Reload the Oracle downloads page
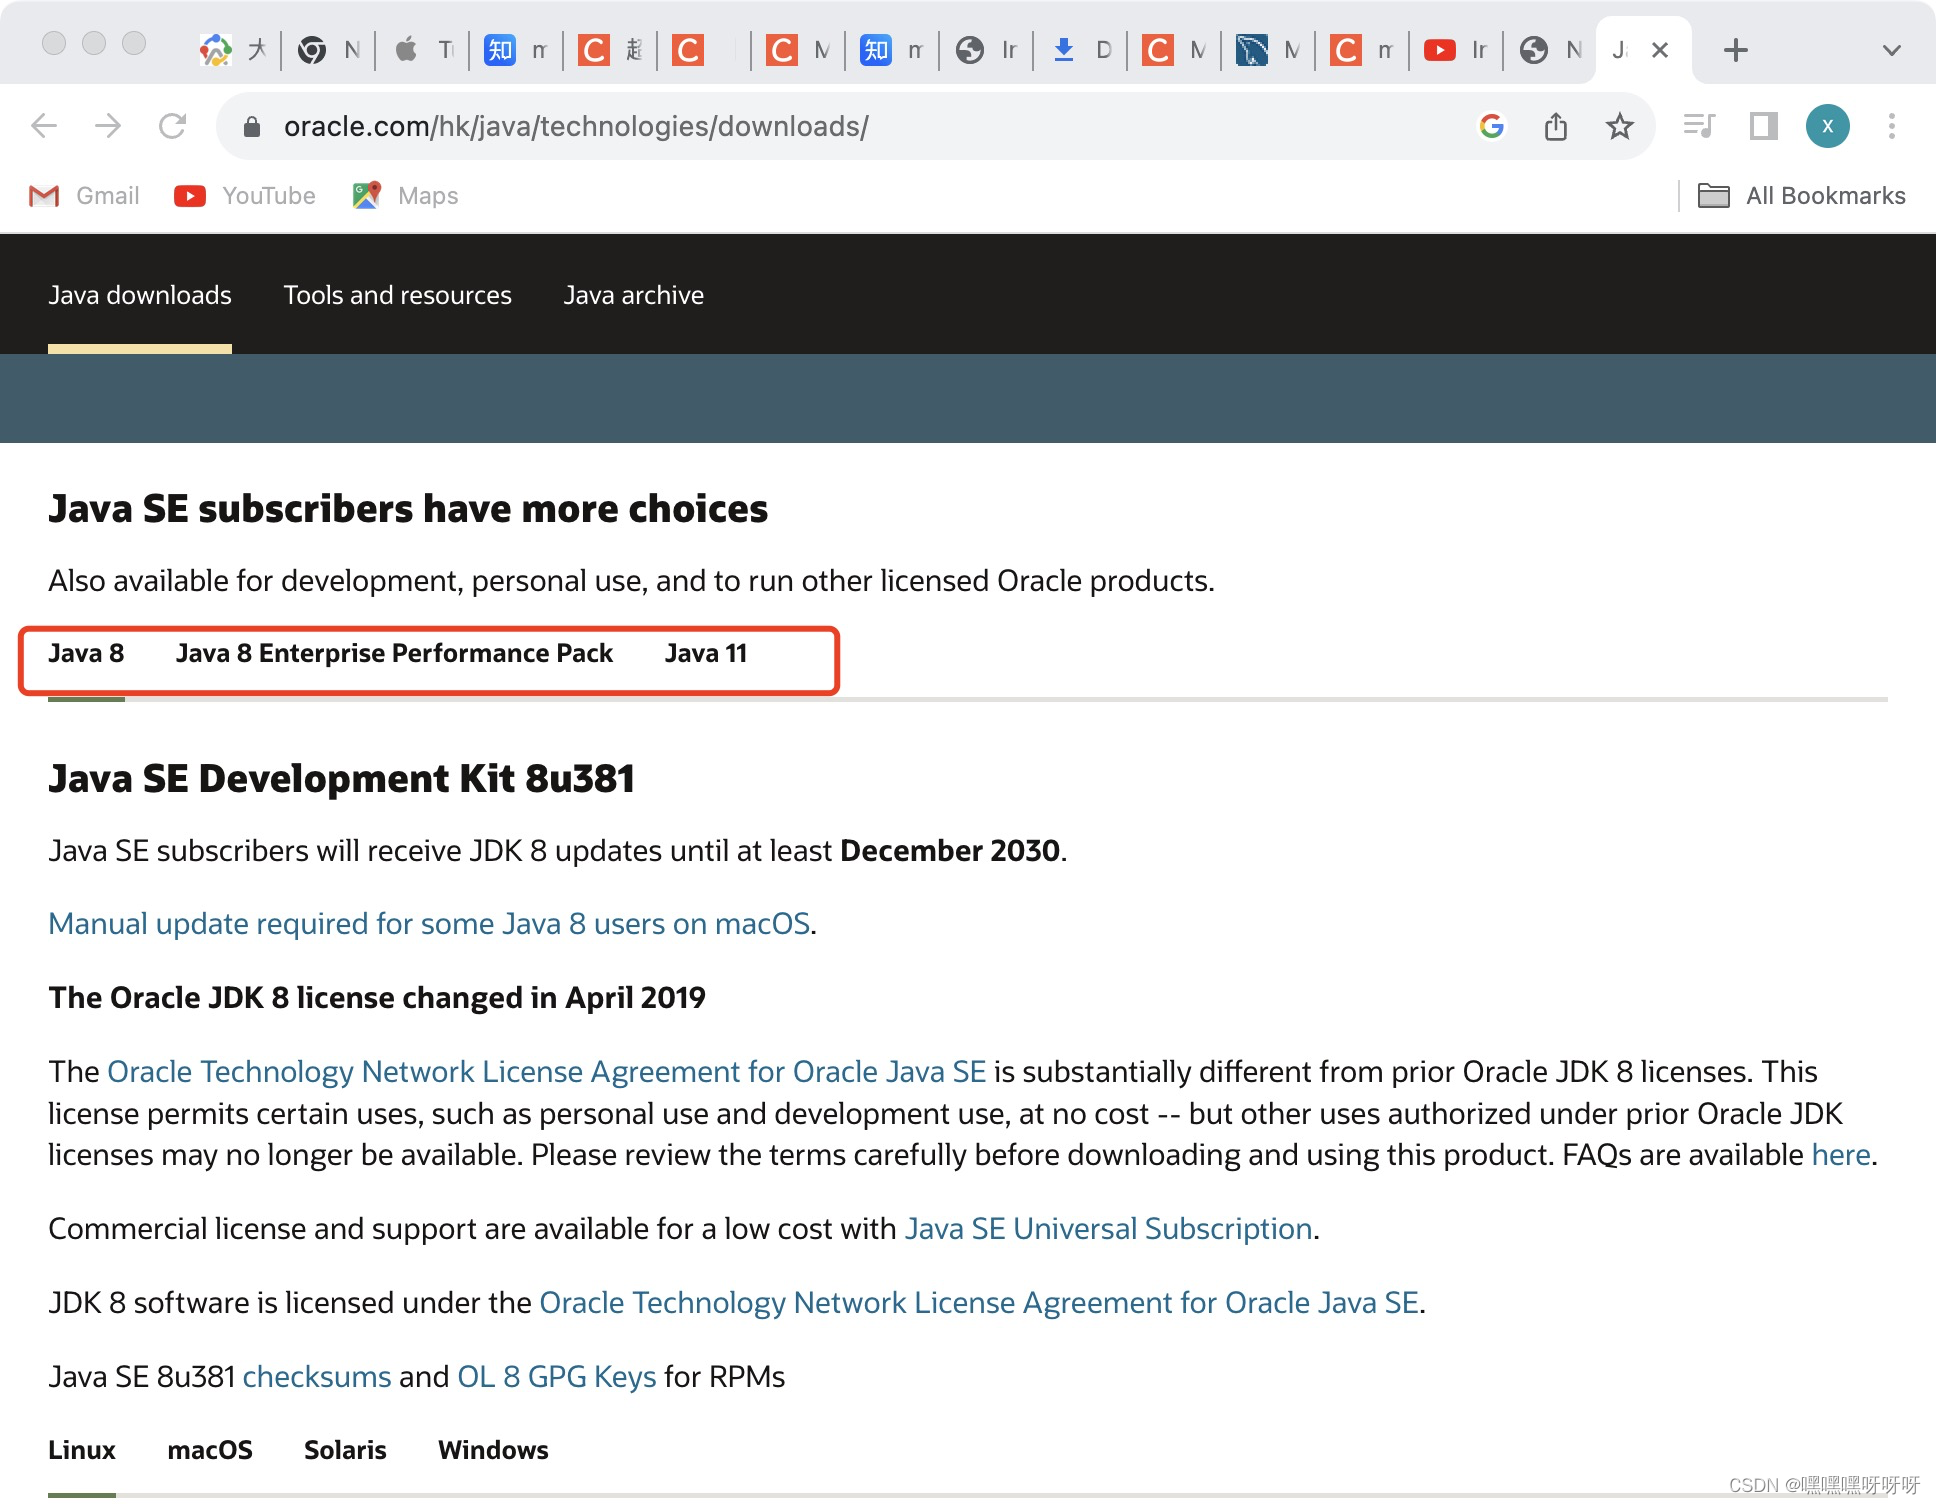This screenshot has height=1504, width=1936. pyautogui.click(x=173, y=126)
